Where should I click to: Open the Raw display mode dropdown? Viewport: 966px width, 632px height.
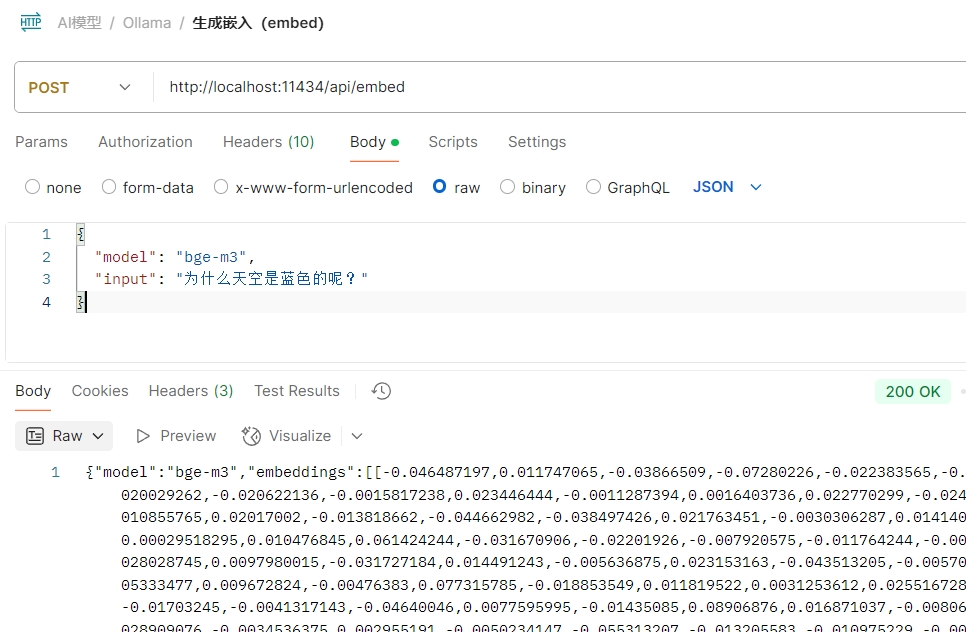click(98, 436)
